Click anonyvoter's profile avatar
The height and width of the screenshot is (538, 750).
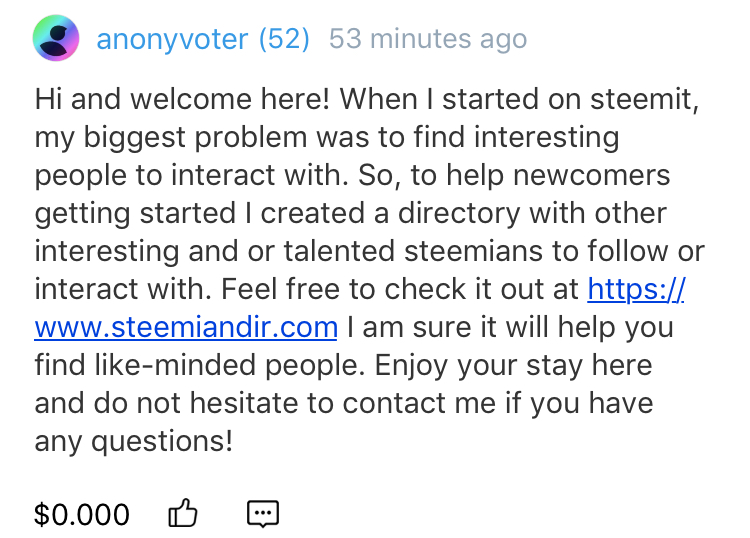(x=56, y=40)
